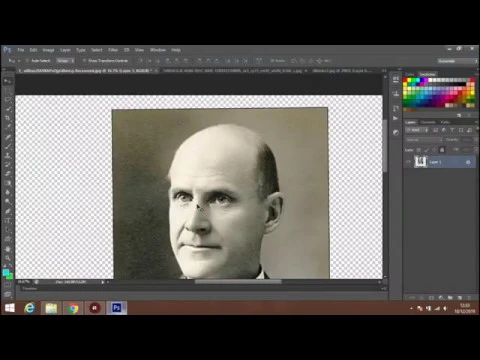Select the Healing Brush tool
480x360 pixels.
click(8, 137)
